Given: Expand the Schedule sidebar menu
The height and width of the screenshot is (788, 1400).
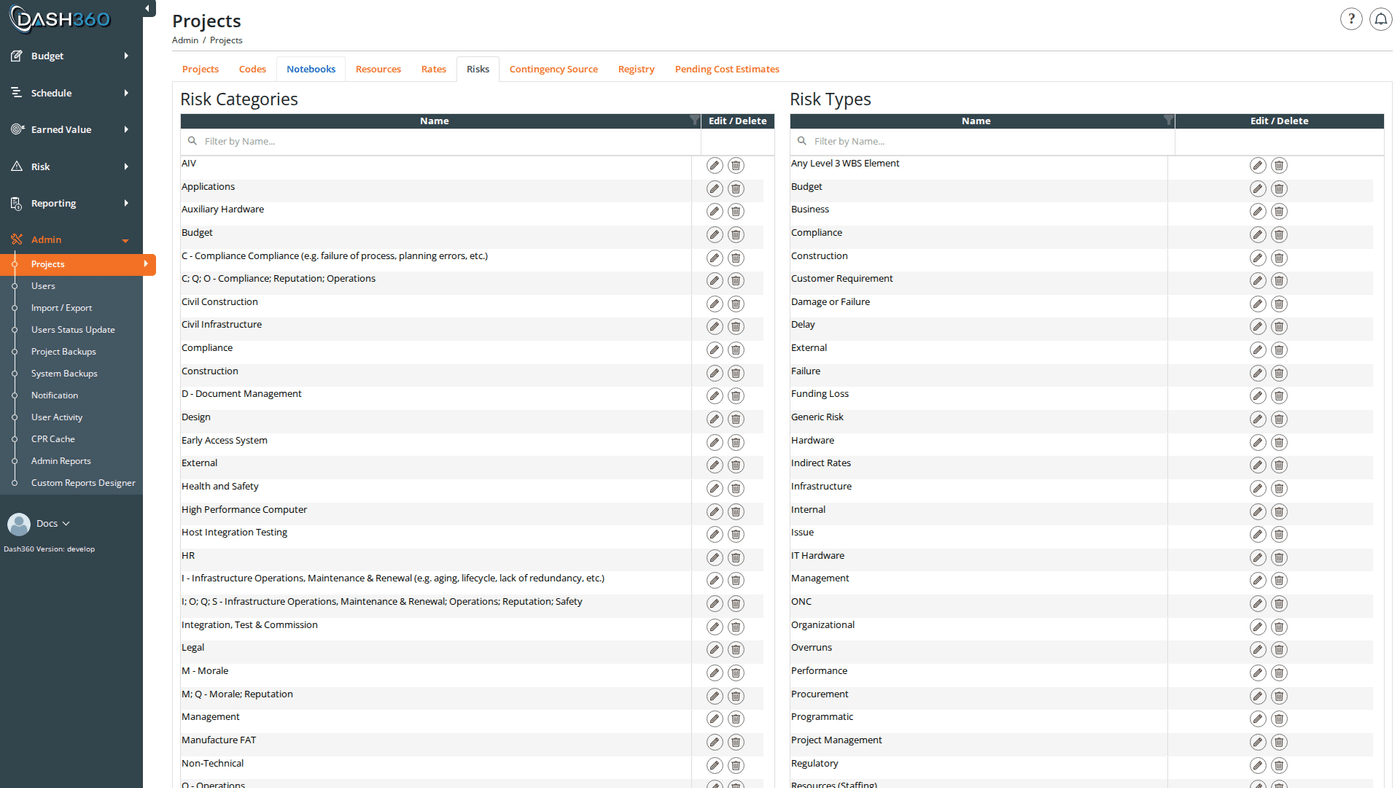Looking at the screenshot, I should [71, 93].
